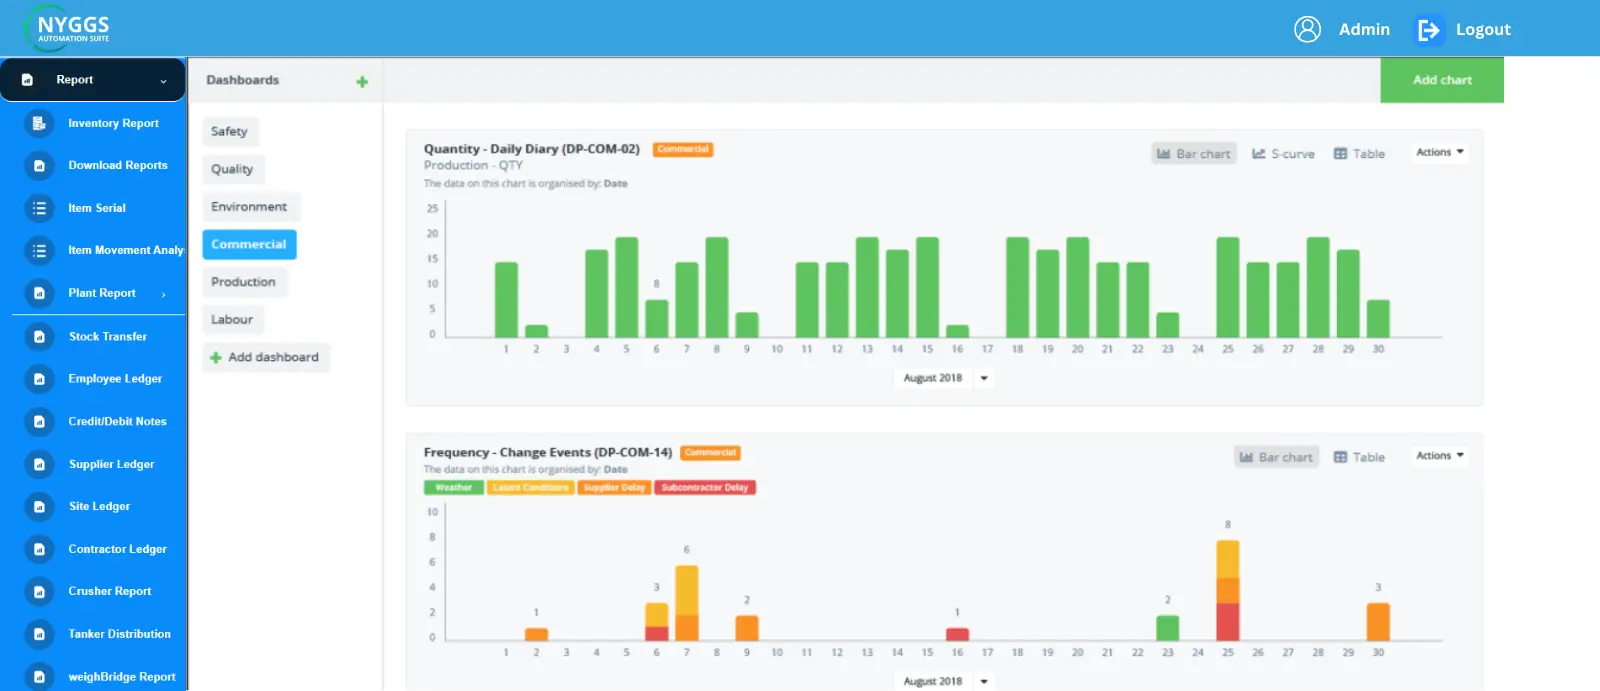This screenshot has width=1600, height=691.
Task: Click the title 'Frequency - Change Events (DP-COM-14)'
Action: point(547,453)
